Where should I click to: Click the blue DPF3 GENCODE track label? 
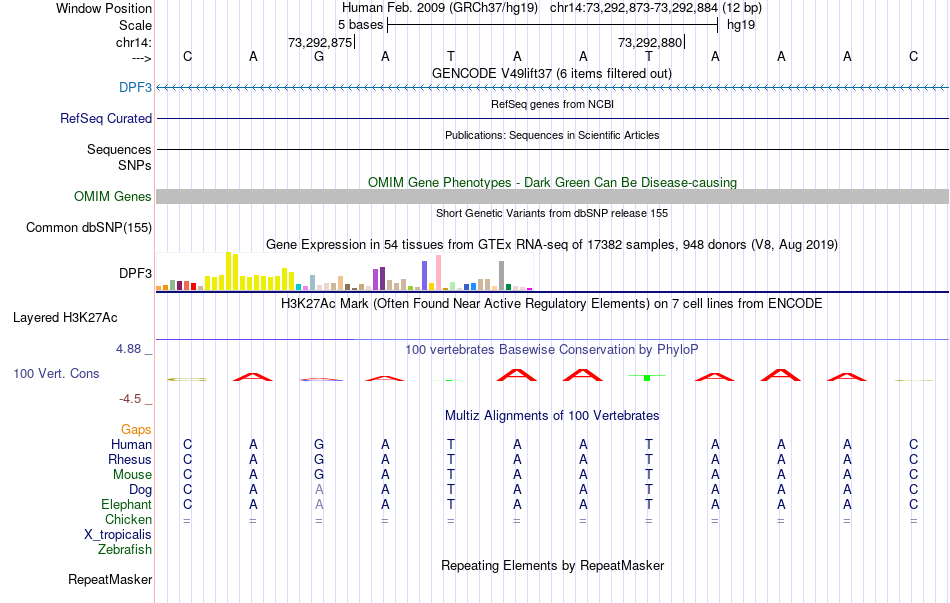(x=135, y=87)
